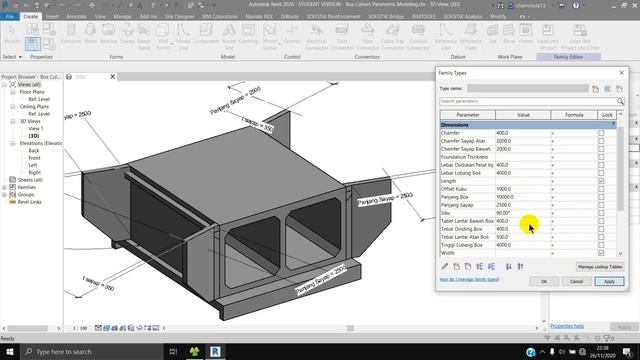Click the Family Types vertical scrollbar
Viewport: 640px width, 360px height.
tap(620, 169)
